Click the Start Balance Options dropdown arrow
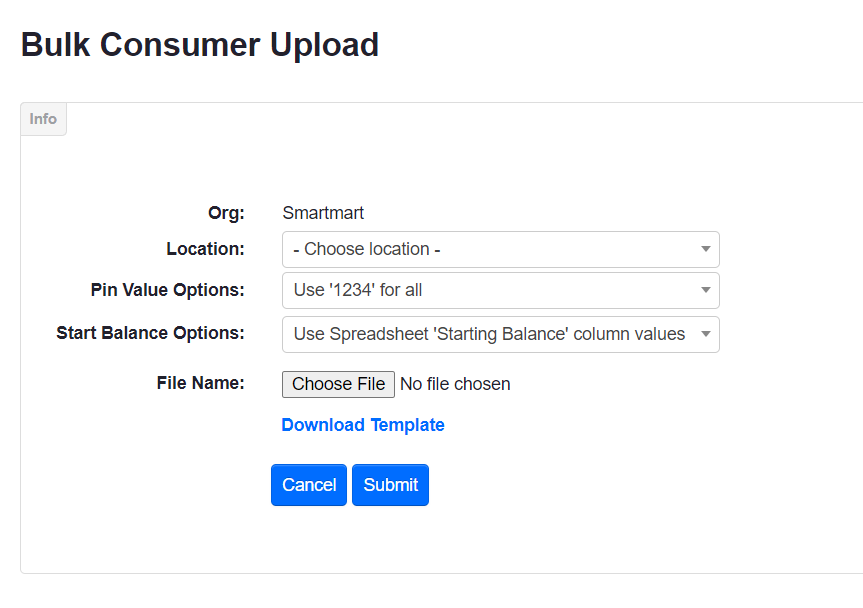Viewport: 863px width, 608px height. pyautogui.click(x=707, y=334)
